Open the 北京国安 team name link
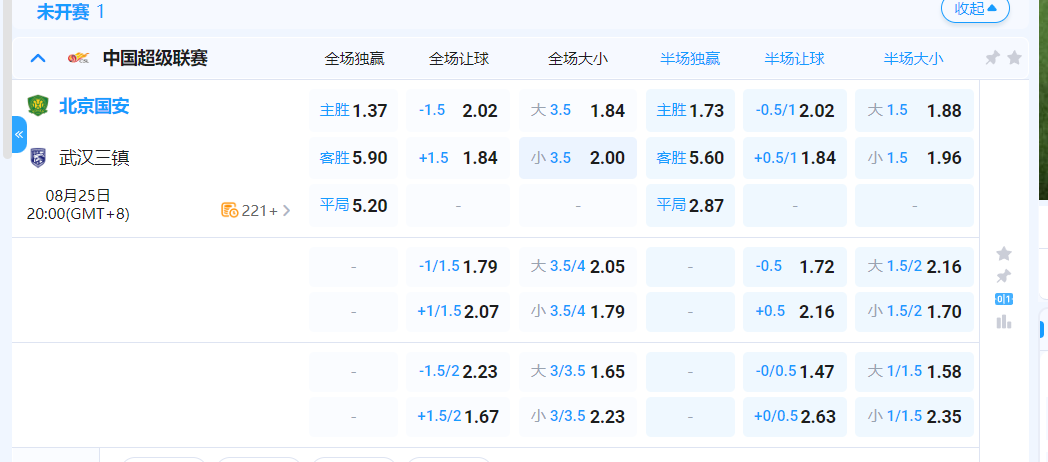The image size is (1048, 462). click(x=94, y=106)
